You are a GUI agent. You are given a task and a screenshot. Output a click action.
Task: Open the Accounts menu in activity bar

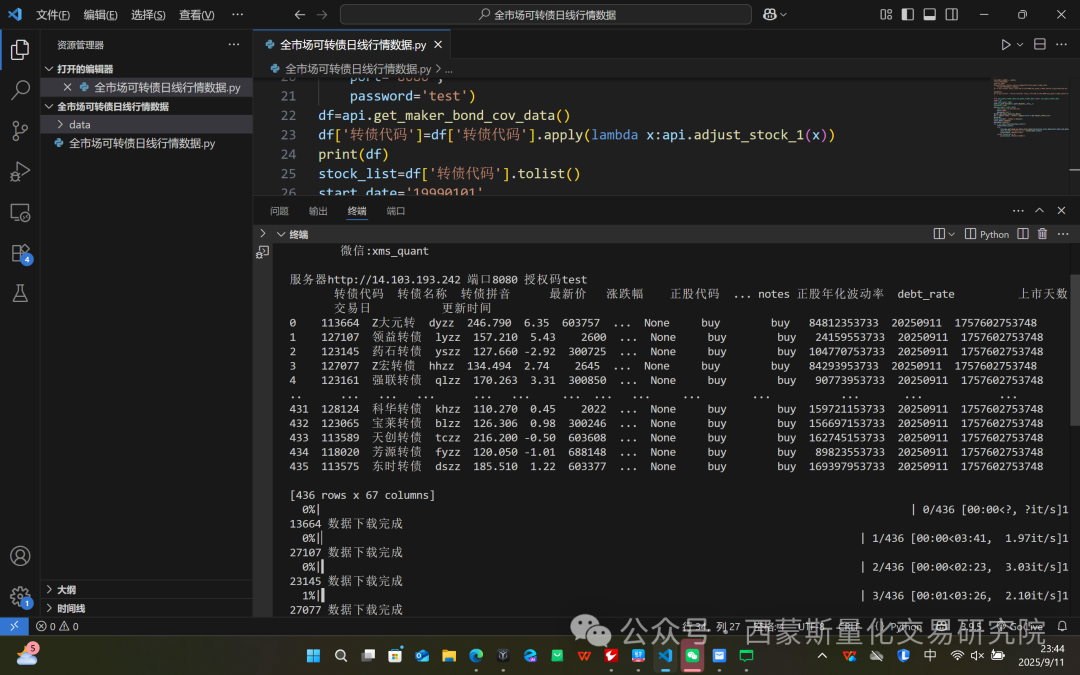(20, 556)
